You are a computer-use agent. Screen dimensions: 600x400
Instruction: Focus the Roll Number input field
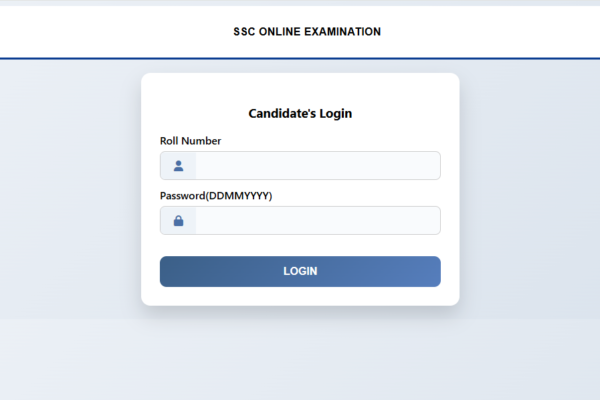tap(316, 166)
